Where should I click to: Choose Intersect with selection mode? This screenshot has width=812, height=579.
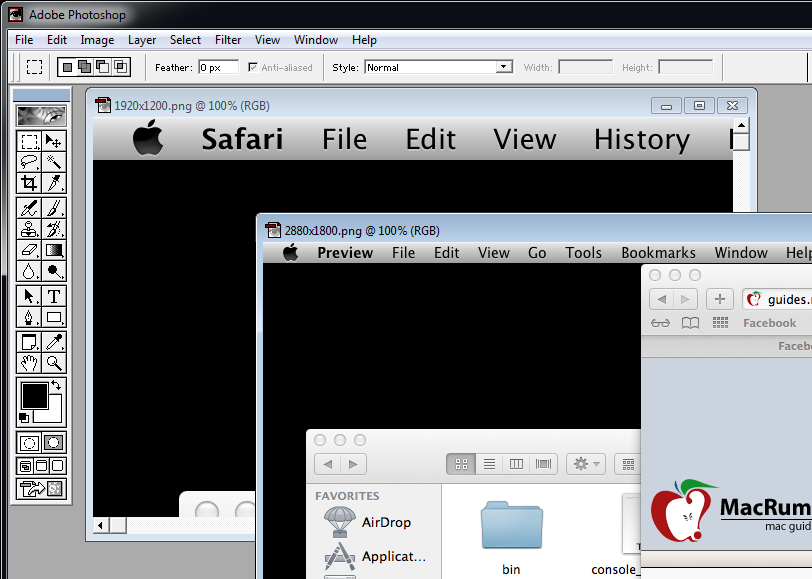click(x=120, y=67)
